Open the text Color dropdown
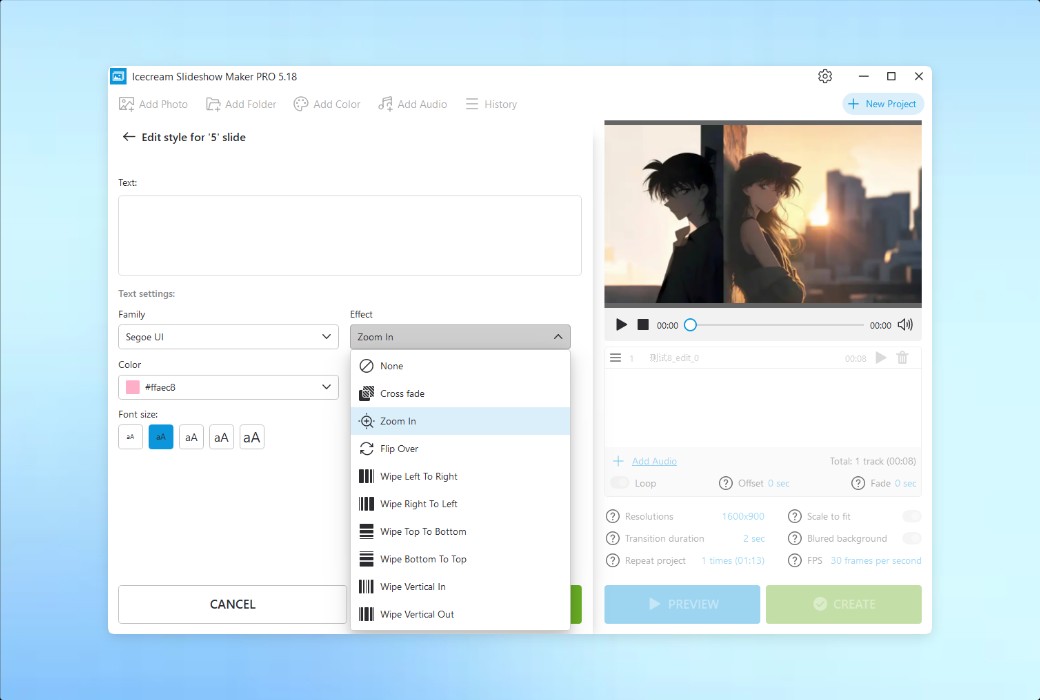The image size is (1040, 700). point(228,387)
